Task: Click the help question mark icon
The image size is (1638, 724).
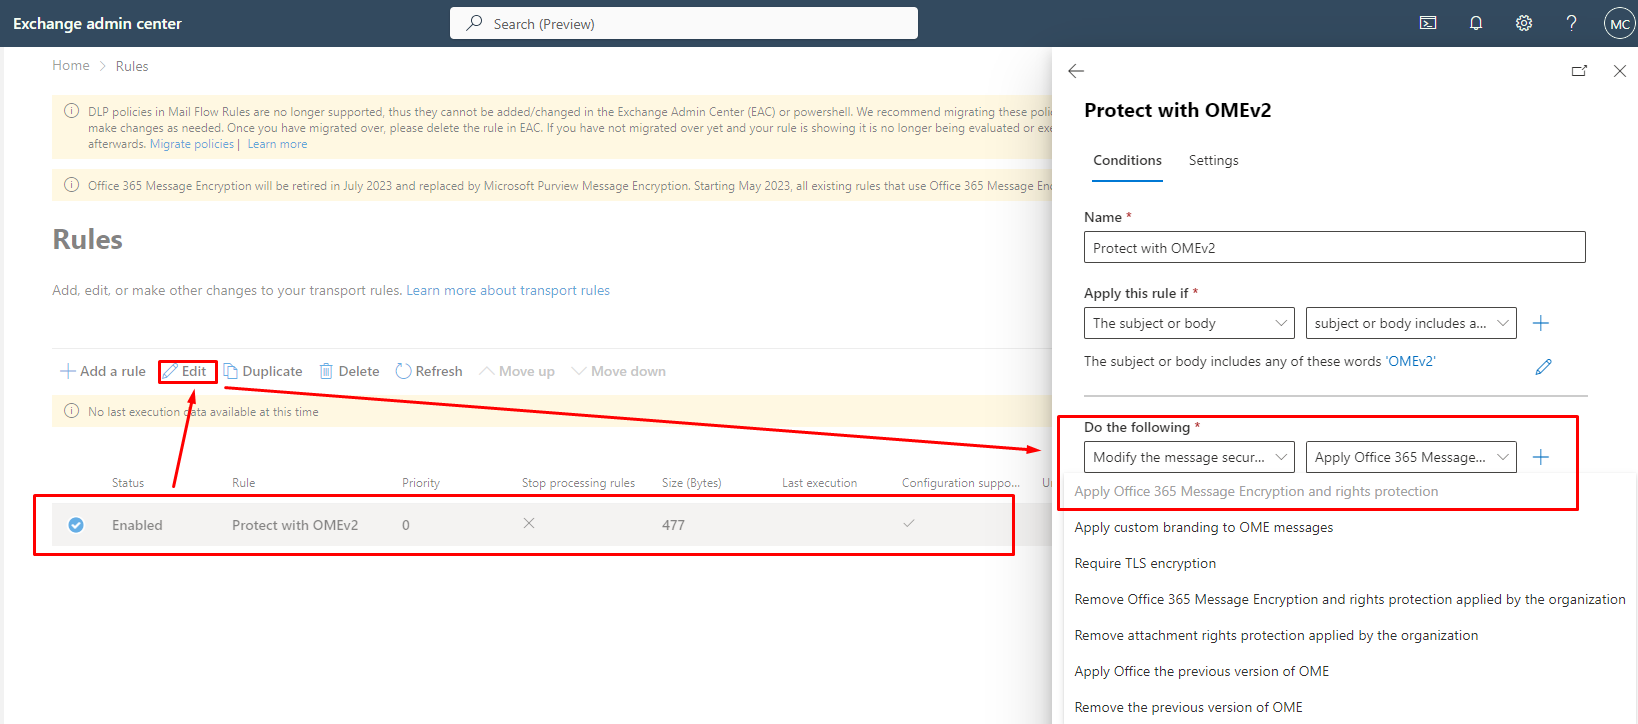Action: (x=1571, y=23)
